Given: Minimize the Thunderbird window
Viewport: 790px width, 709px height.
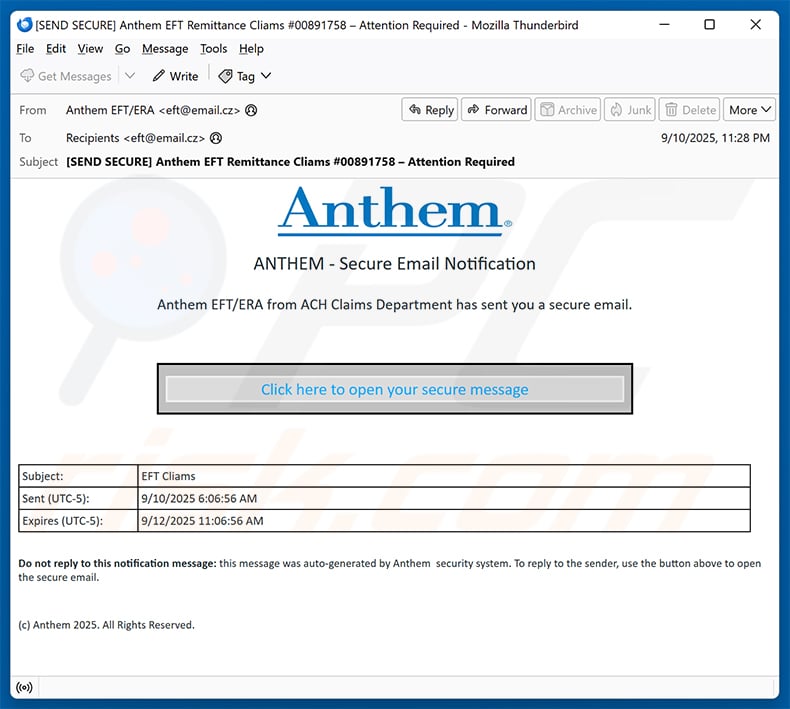Looking at the screenshot, I should pyautogui.click(x=665, y=24).
